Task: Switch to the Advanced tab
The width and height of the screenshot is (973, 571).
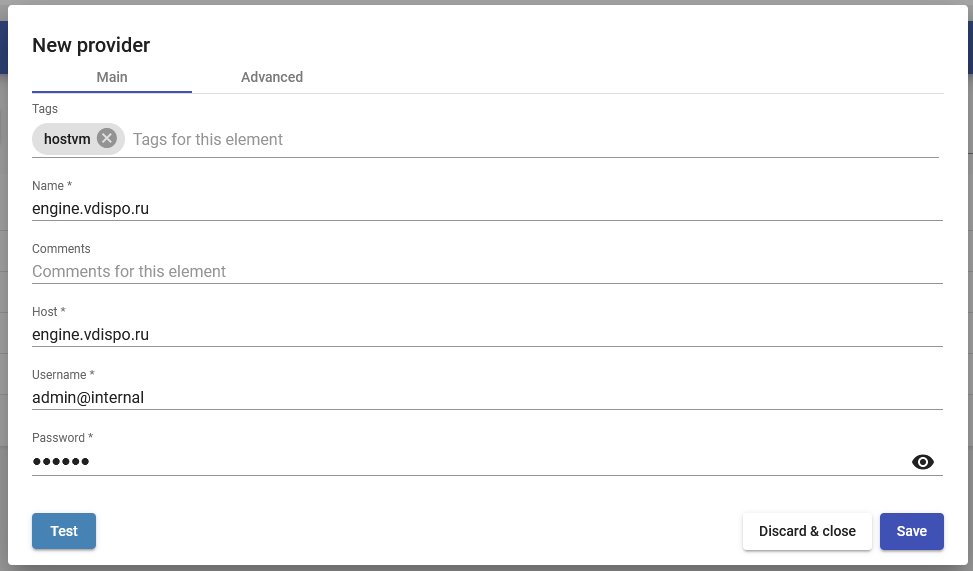Action: pyautogui.click(x=272, y=77)
